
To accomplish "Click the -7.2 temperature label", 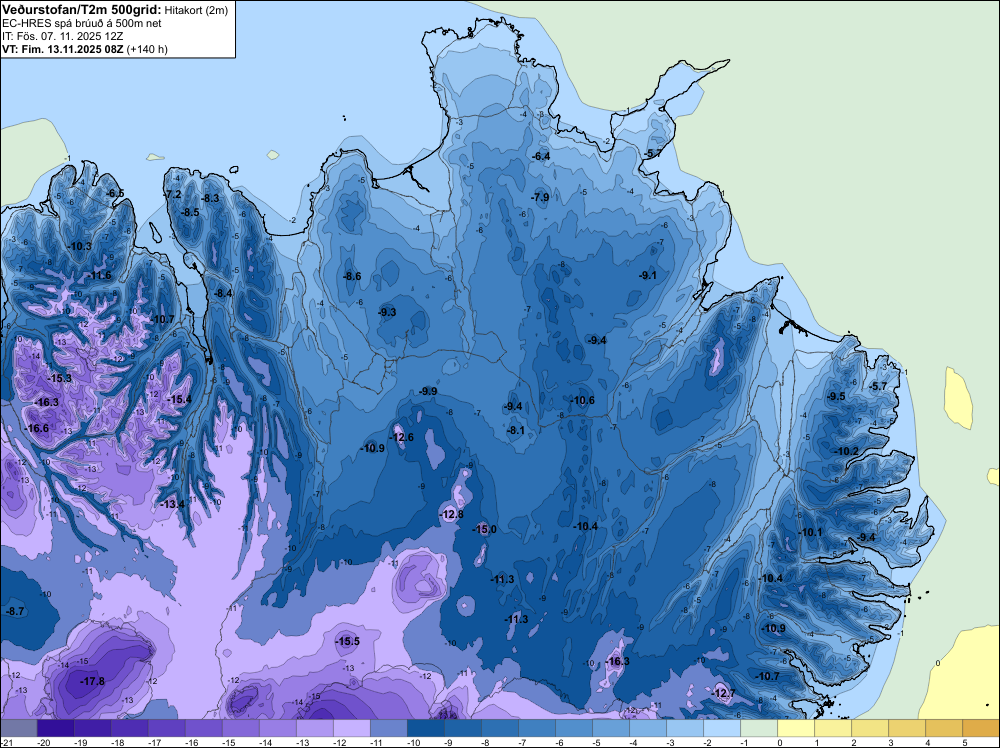I will click(x=173, y=194).
